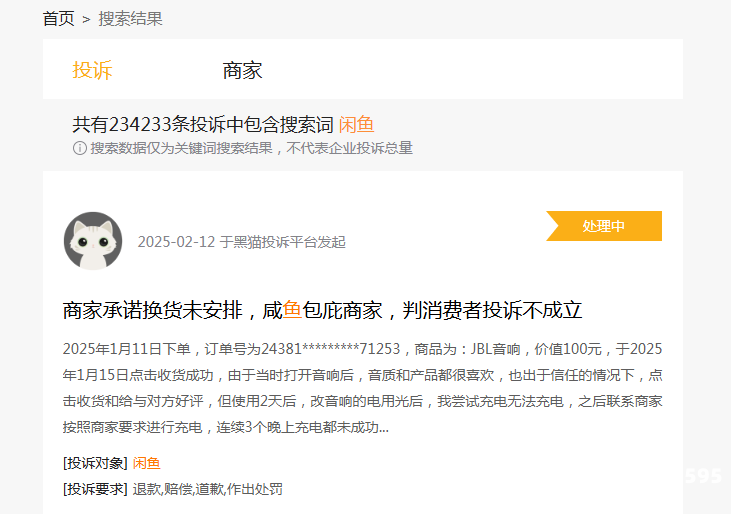Click the info icon beside search data note

(79, 148)
